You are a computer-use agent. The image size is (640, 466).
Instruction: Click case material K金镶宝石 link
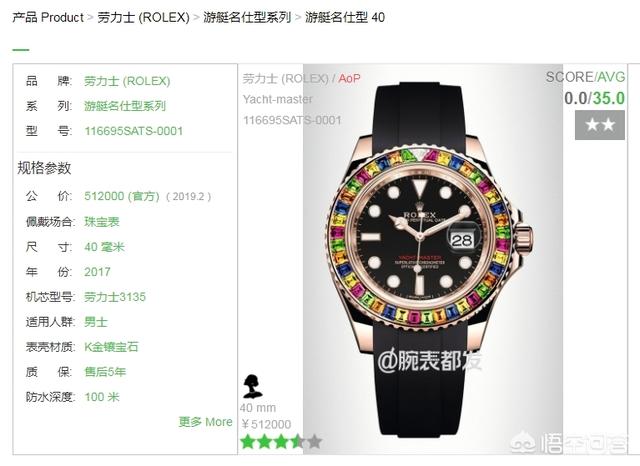pos(111,347)
